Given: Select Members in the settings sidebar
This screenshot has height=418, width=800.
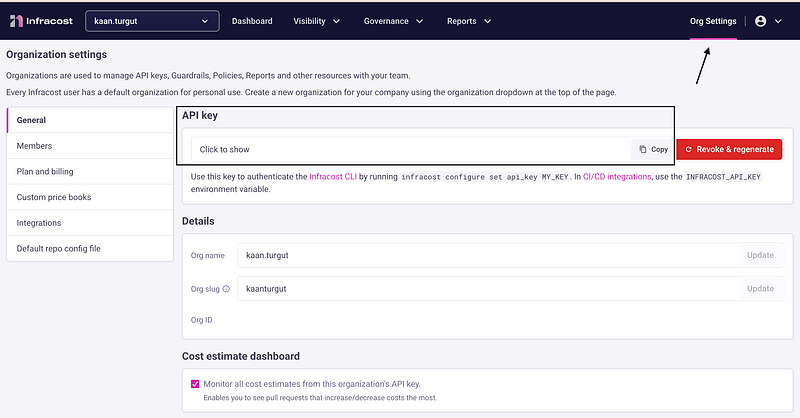Looking at the screenshot, I should point(90,146).
